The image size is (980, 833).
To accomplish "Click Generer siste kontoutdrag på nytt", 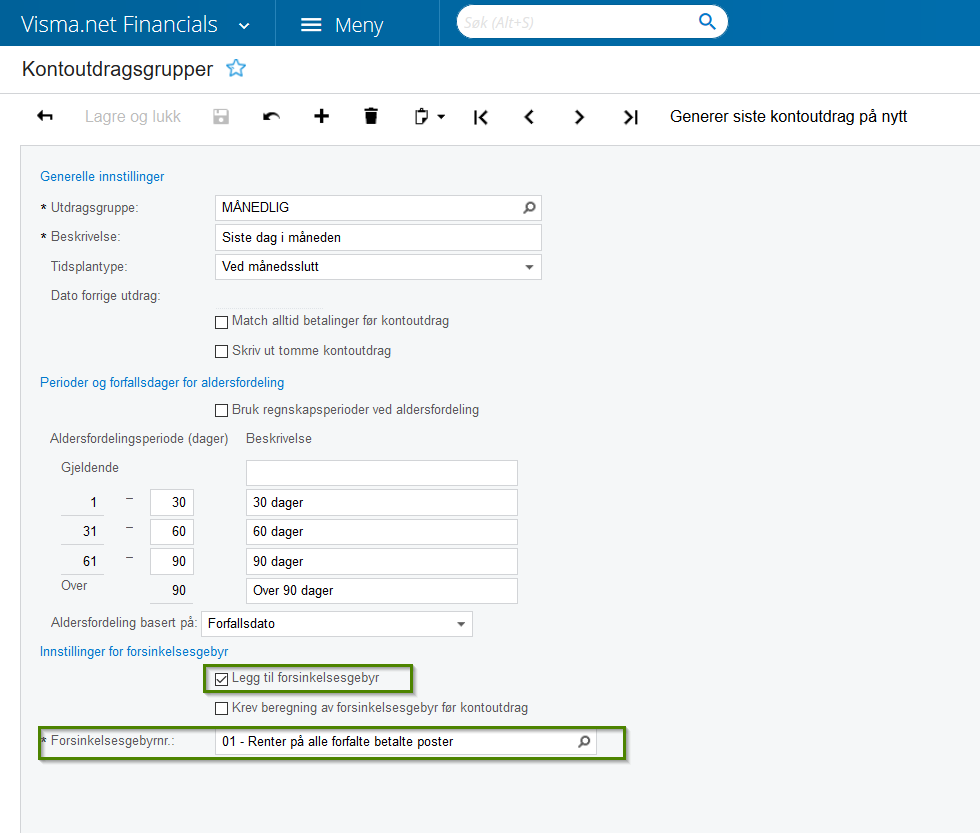I will pyautogui.click(x=788, y=117).
